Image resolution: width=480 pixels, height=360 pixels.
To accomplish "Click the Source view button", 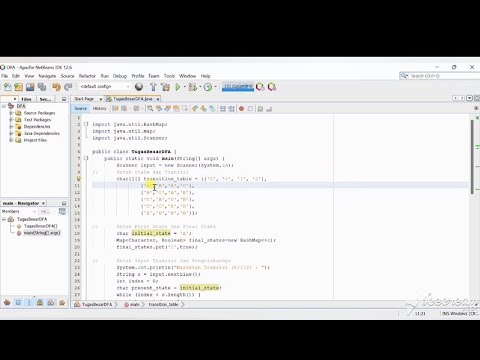I will (x=80, y=108).
